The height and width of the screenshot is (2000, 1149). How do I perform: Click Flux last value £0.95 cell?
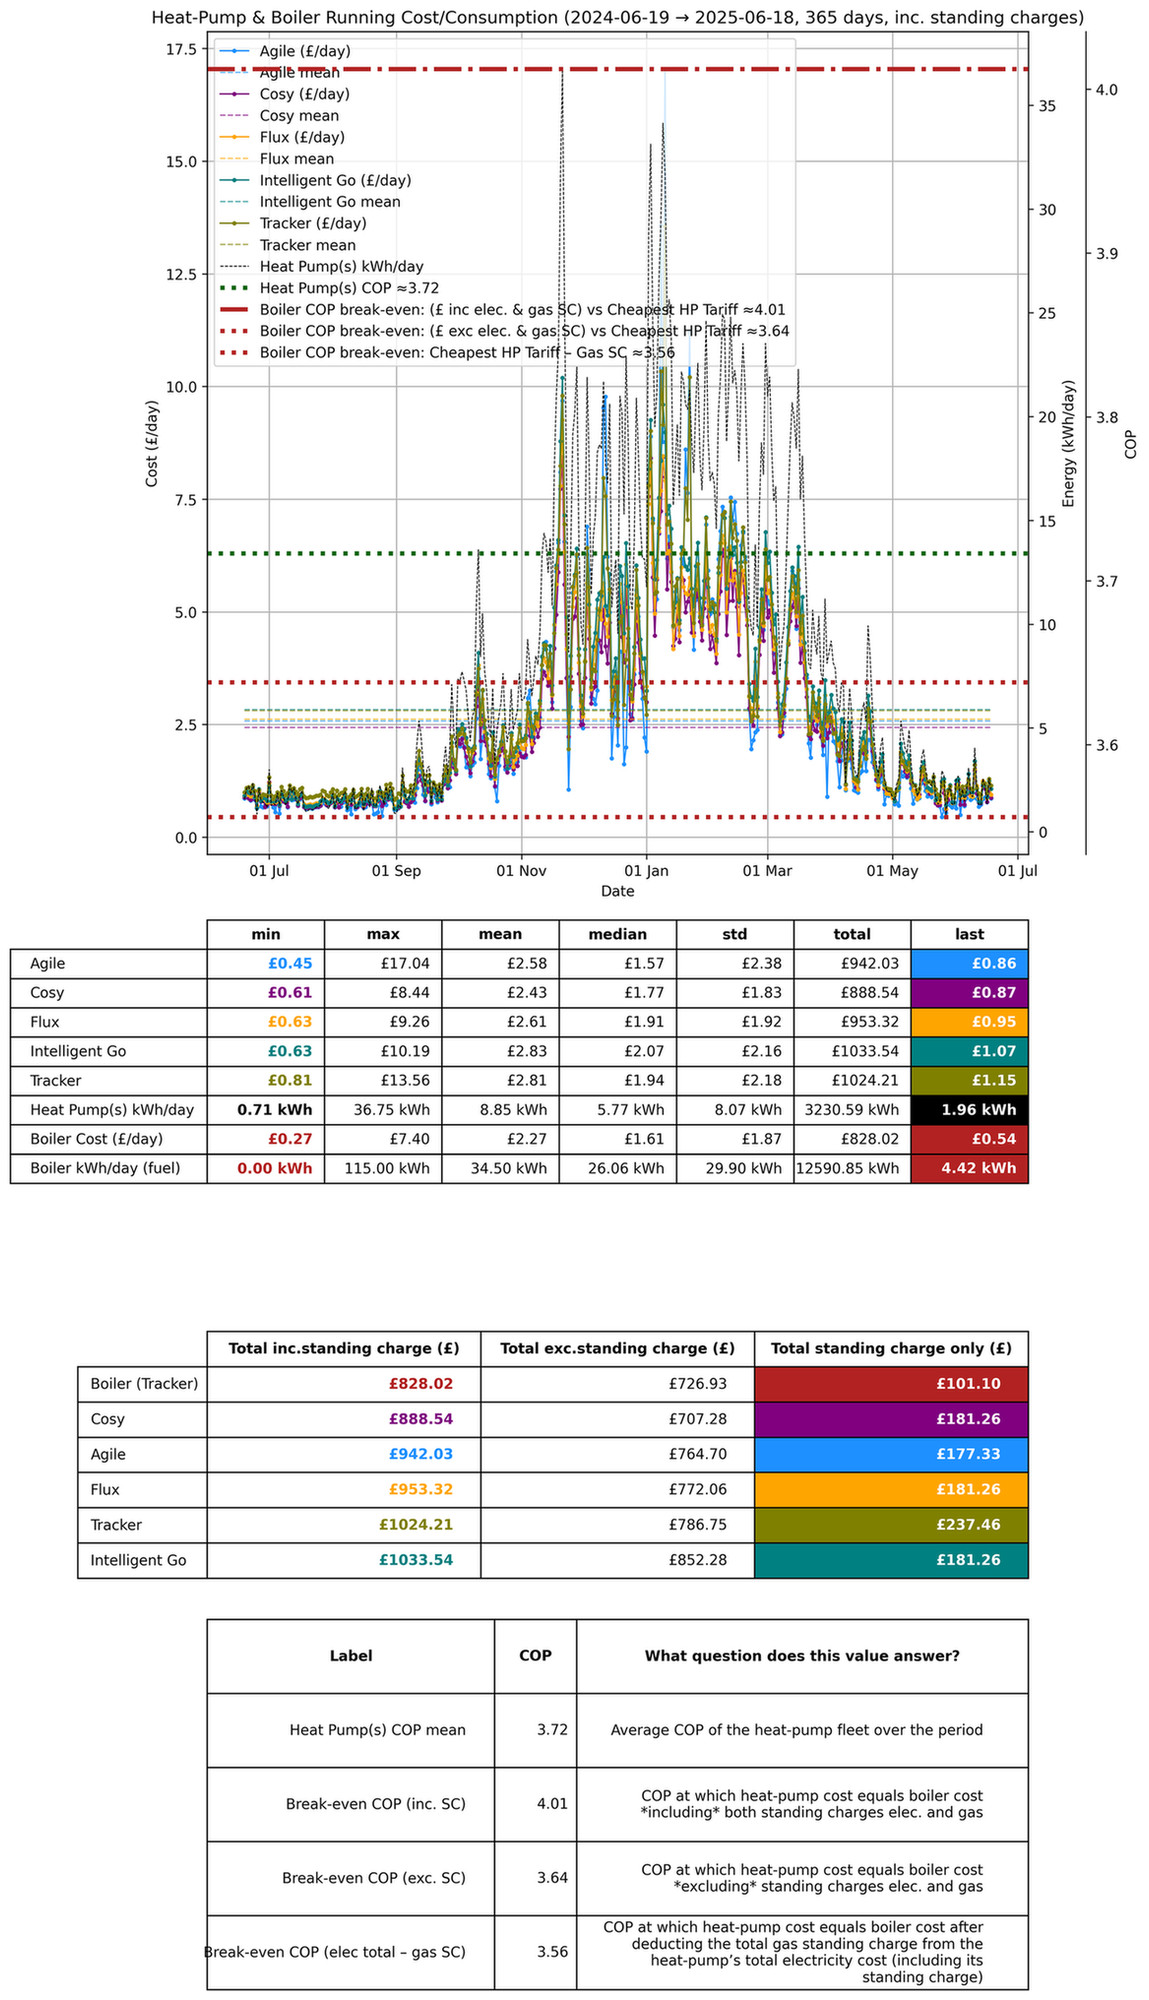970,1022
